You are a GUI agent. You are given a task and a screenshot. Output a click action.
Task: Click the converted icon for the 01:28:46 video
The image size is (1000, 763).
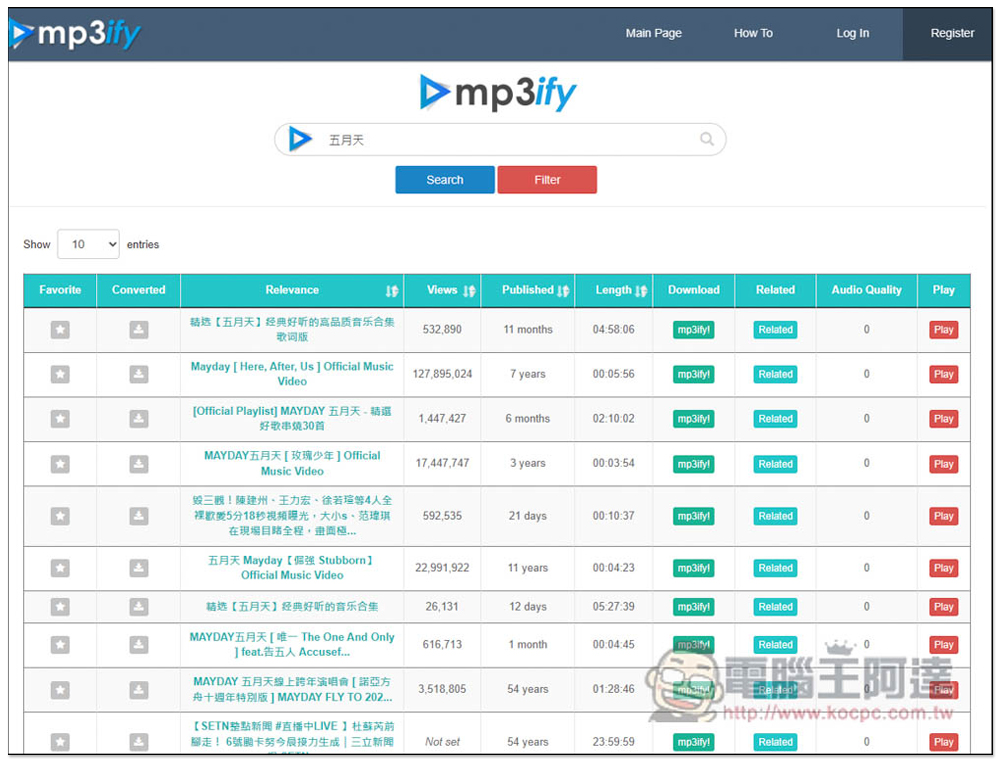tap(138, 690)
